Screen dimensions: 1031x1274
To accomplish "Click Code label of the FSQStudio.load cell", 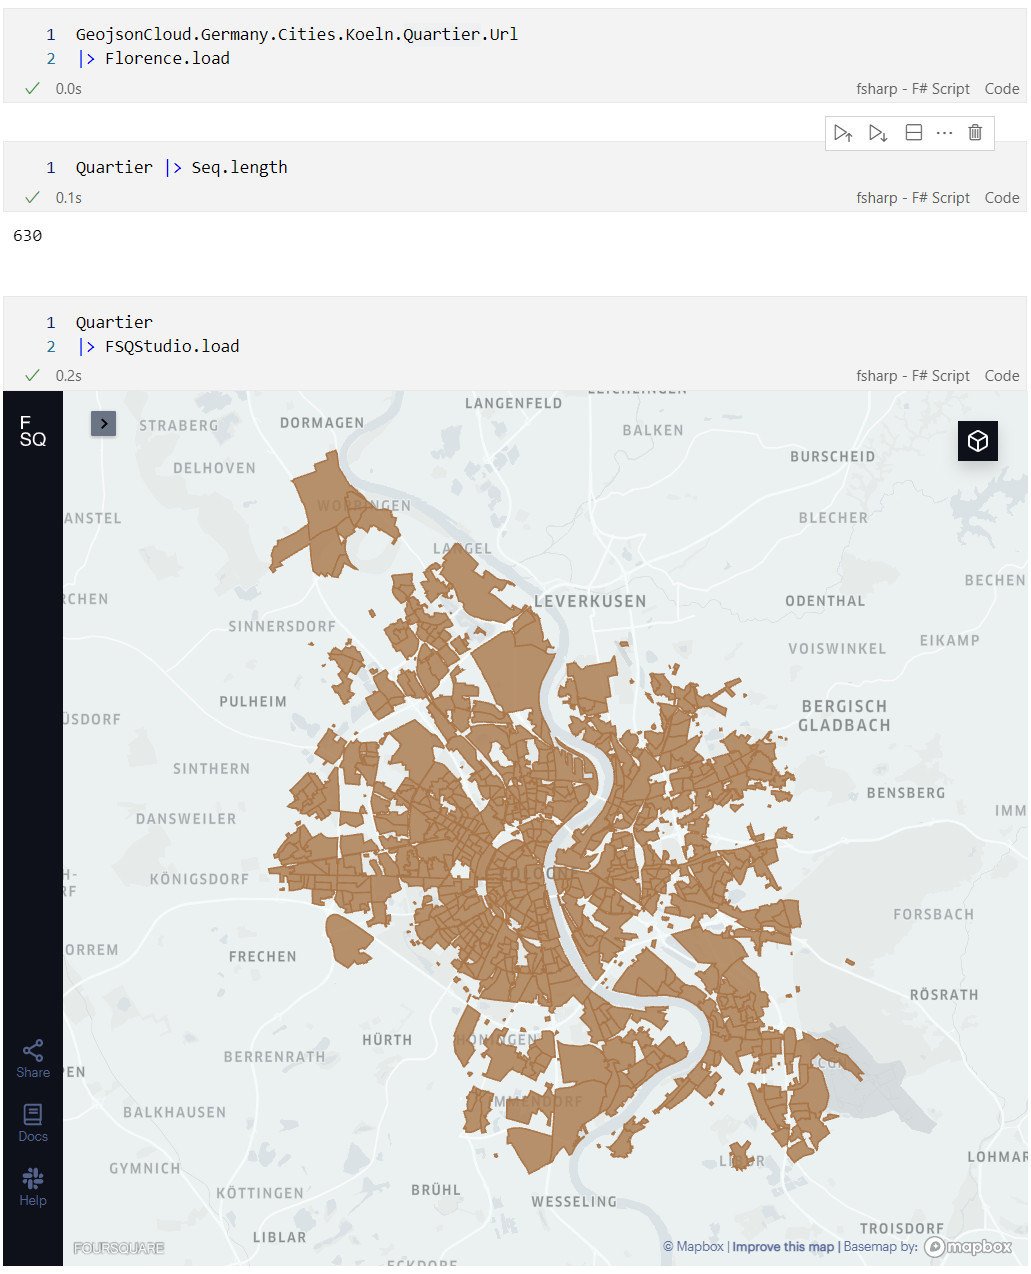I will point(1002,376).
